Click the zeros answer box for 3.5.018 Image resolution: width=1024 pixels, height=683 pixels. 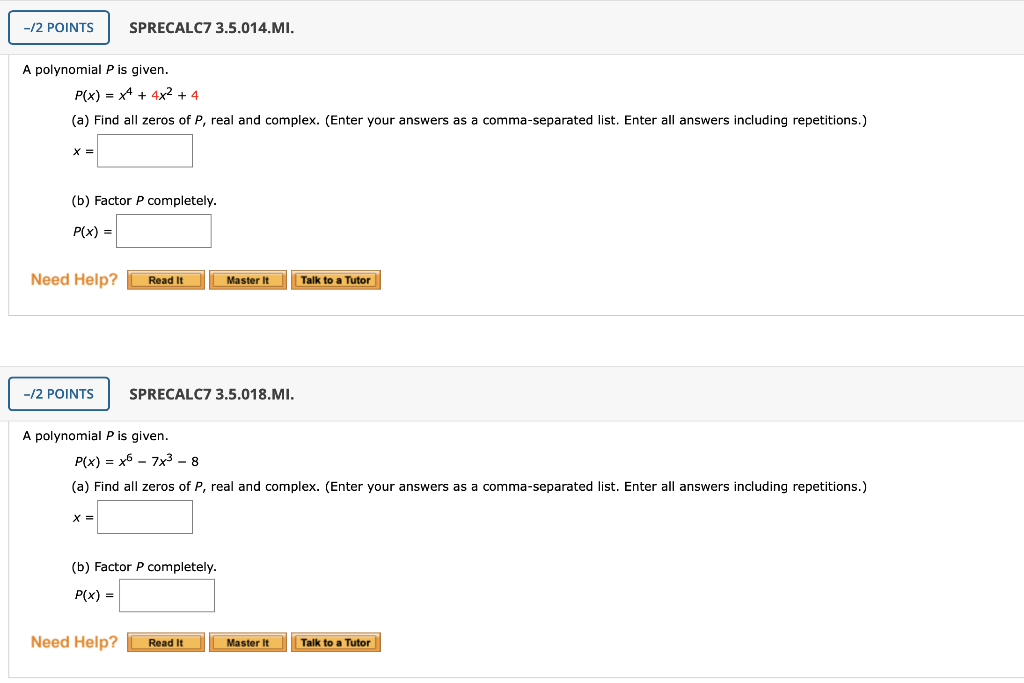(145, 516)
